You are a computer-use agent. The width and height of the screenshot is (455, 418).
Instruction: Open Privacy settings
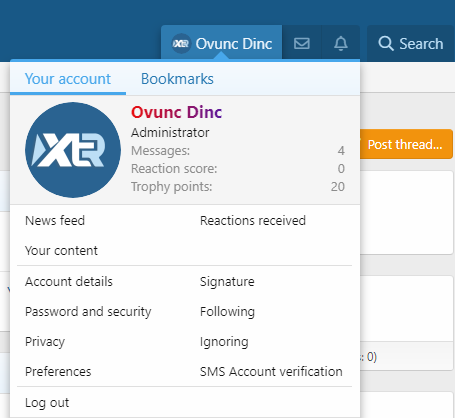pos(45,342)
